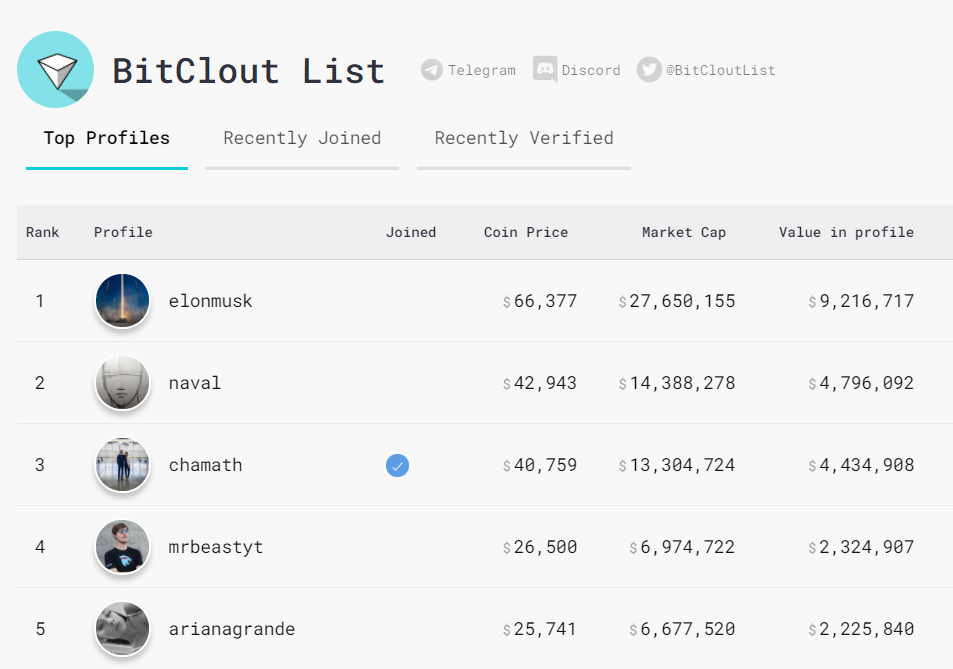Screen dimensions: 953x669
Task: Click chamath's blue verified checkmark badge
Action: [397, 465]
